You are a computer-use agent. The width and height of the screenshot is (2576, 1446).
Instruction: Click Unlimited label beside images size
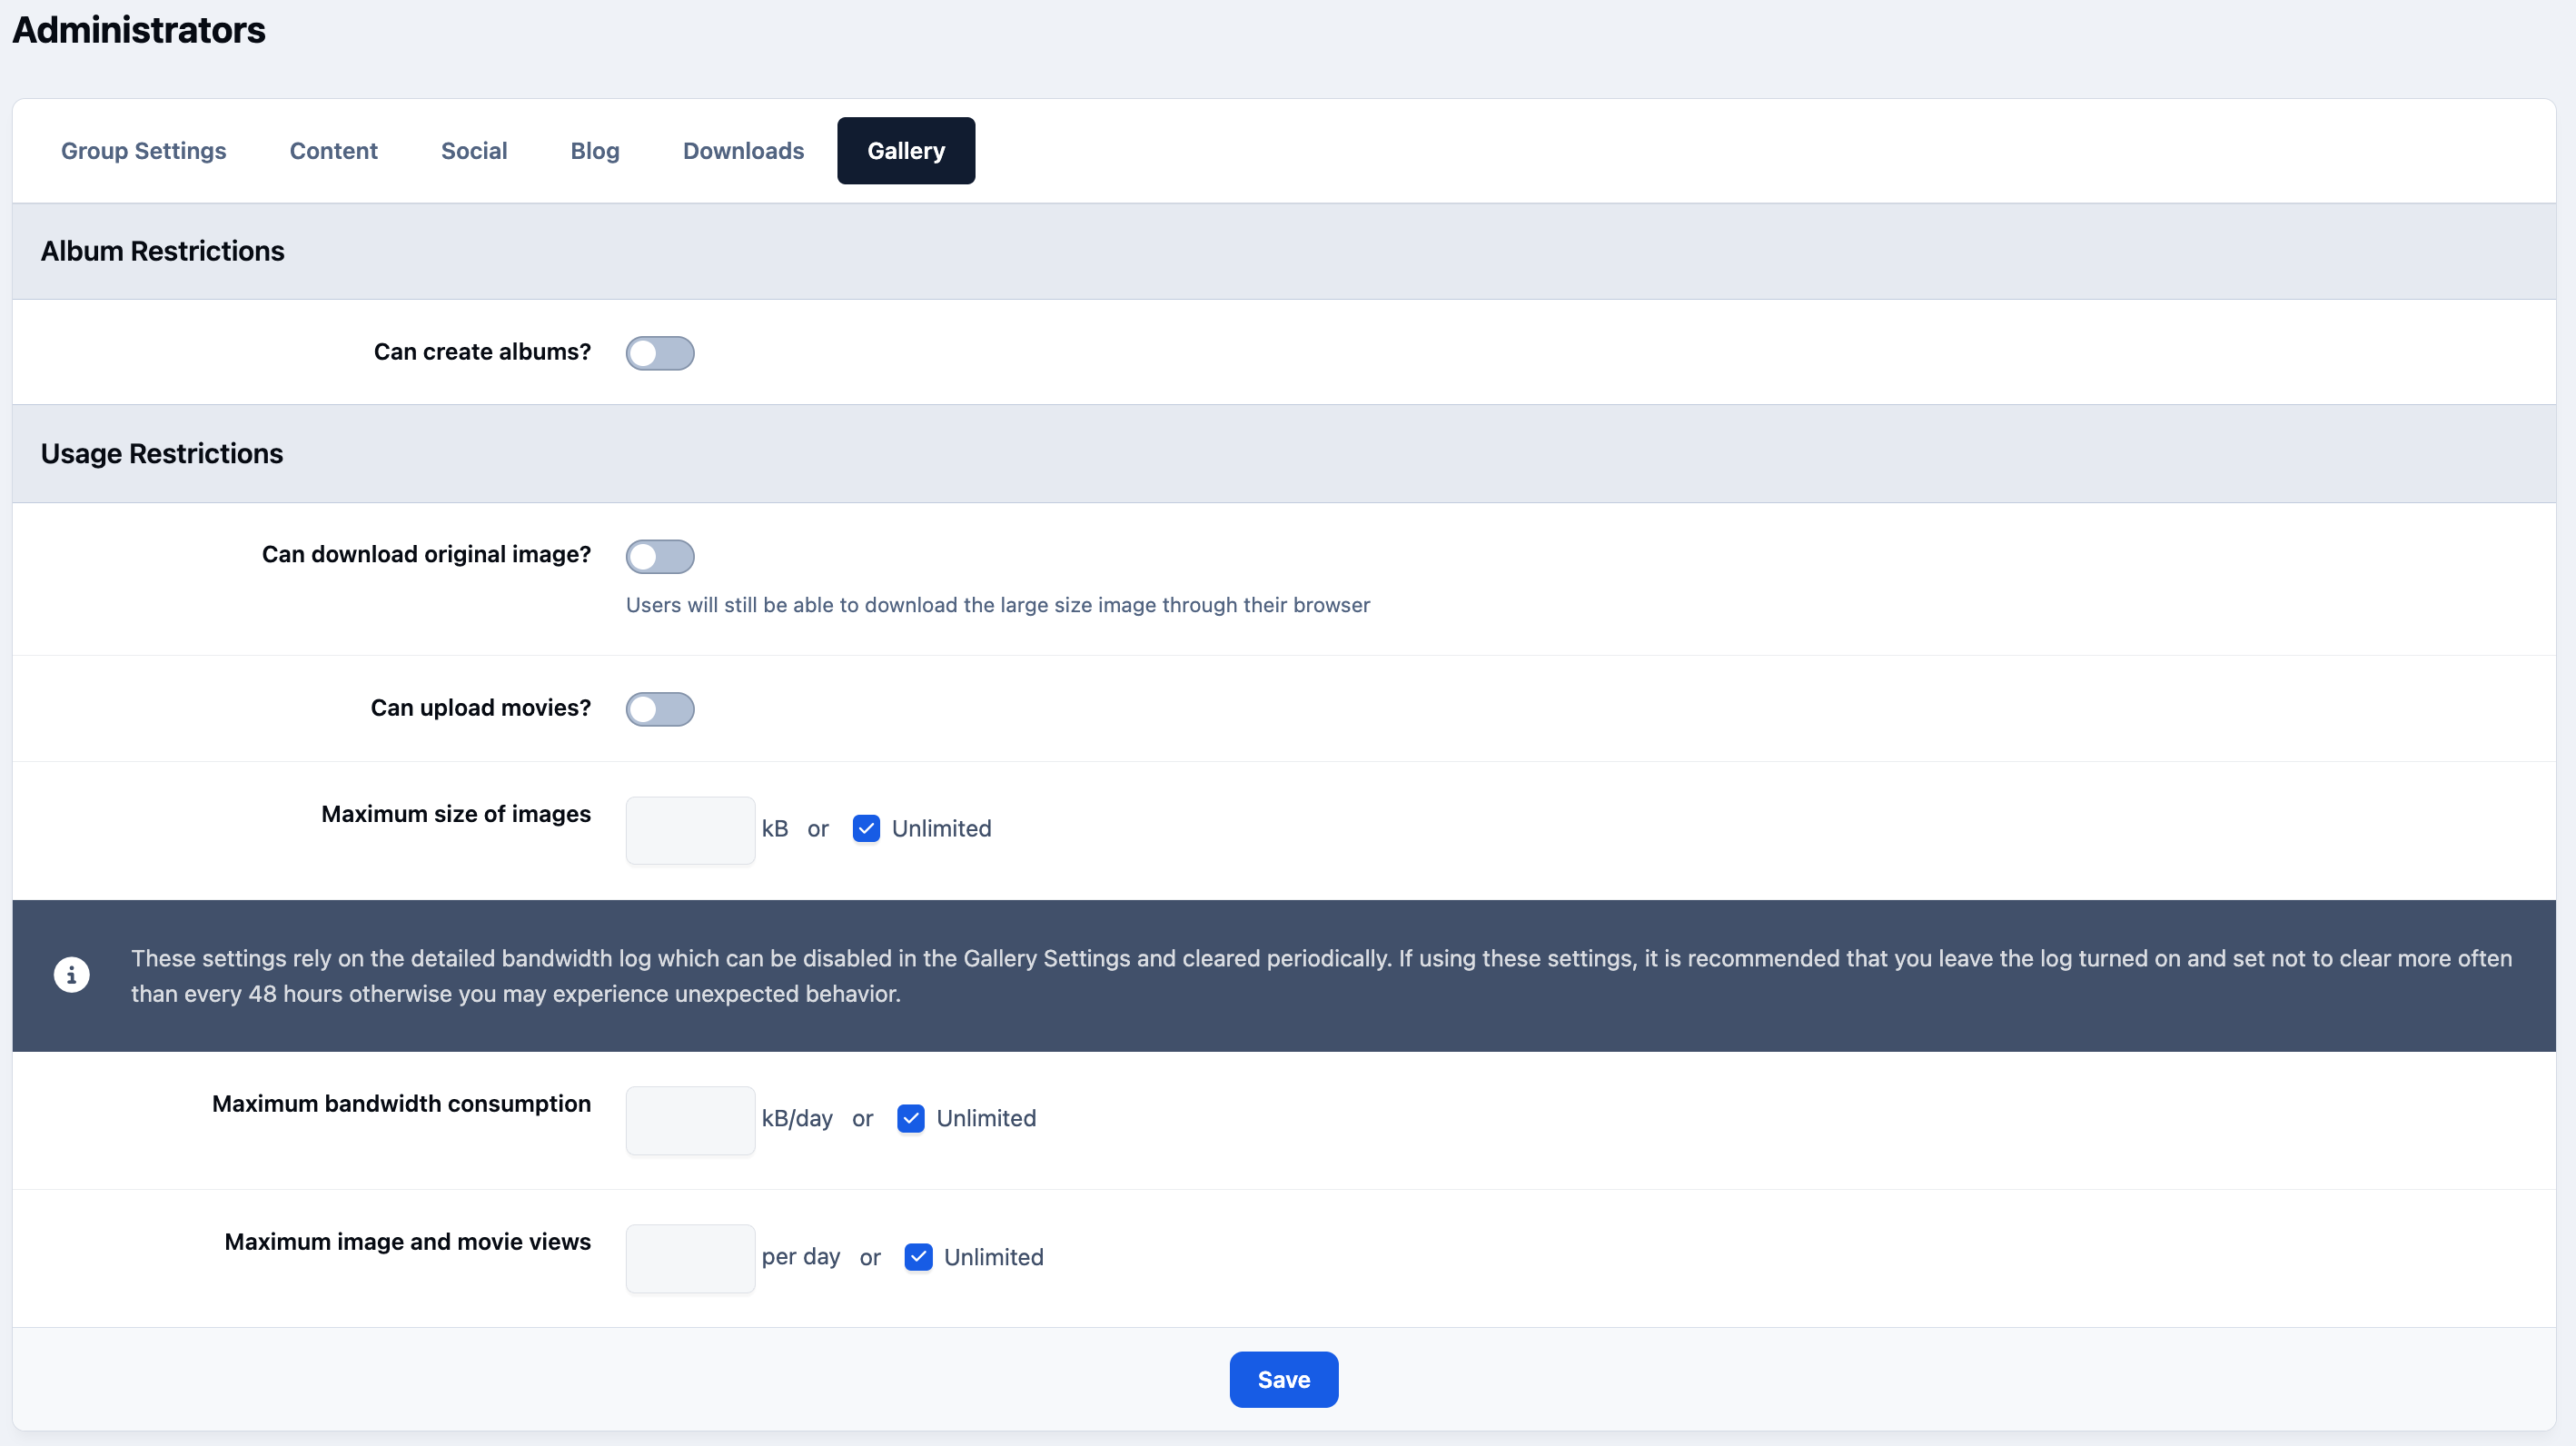point(941,829)
